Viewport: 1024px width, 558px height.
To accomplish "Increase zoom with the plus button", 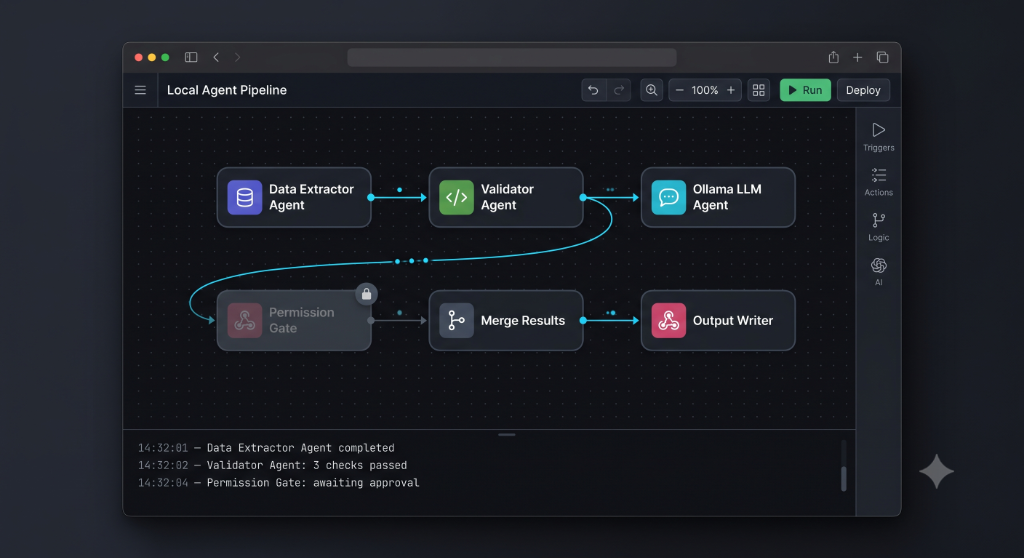I will pyautogui.click(x=731, y=90).
